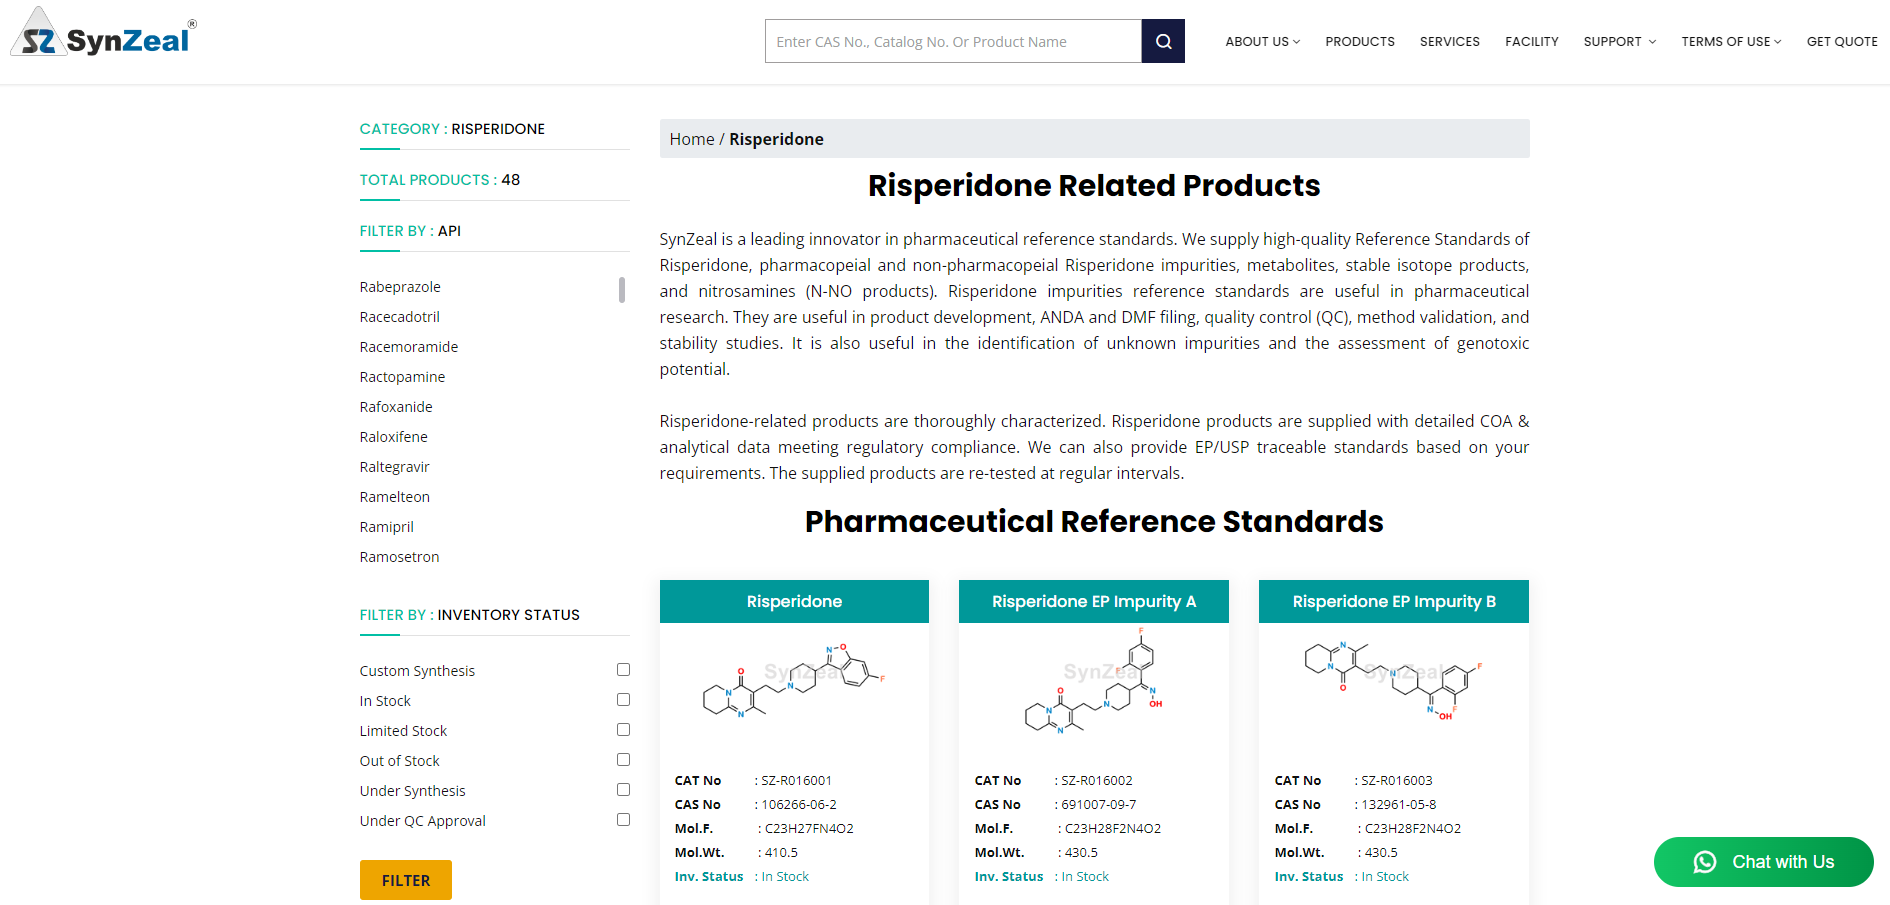This screenshot has width=1890, height=905.
Task: Click the Home breadcrumb link
Action: 691,139
